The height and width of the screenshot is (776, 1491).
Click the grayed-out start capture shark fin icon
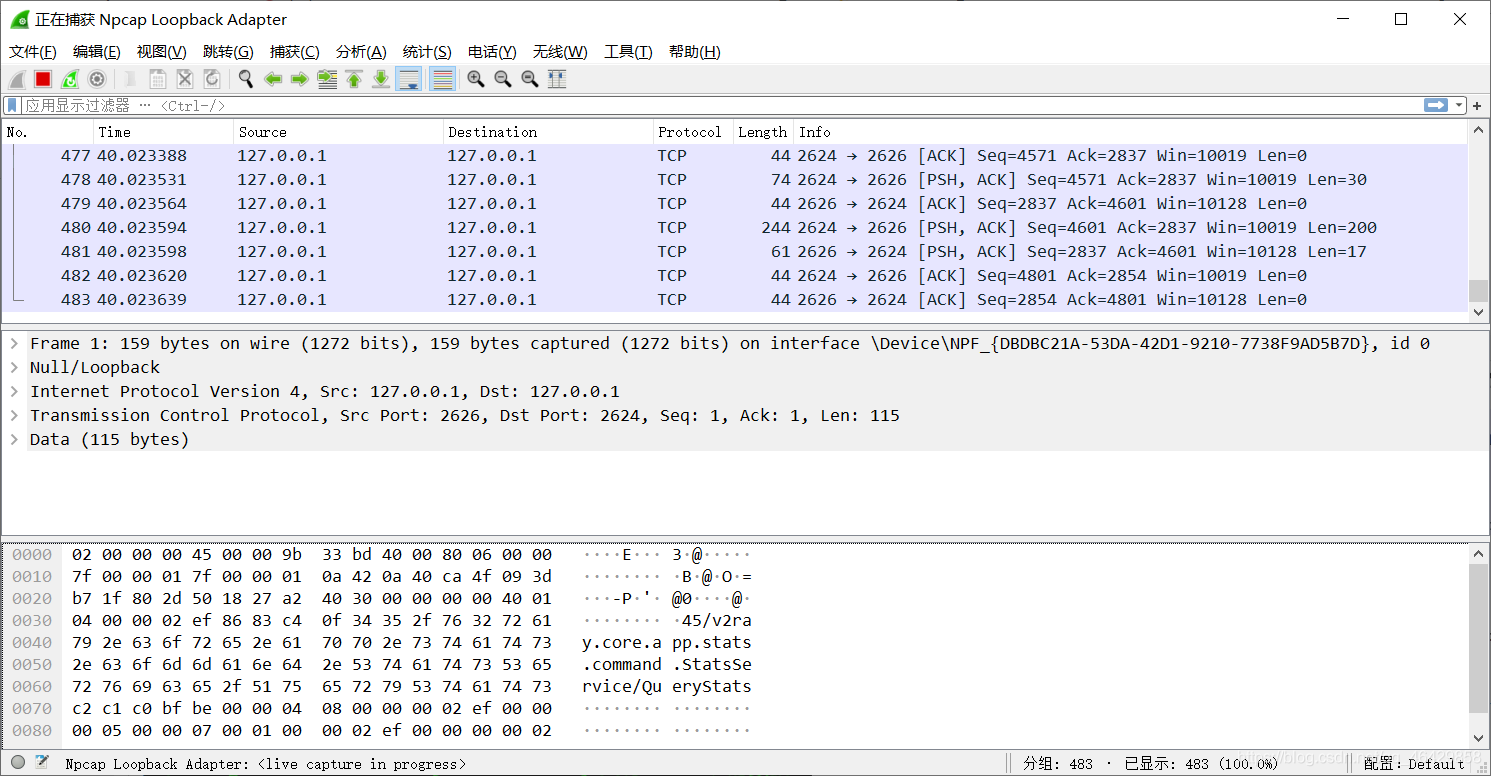(x=17, y=79)
